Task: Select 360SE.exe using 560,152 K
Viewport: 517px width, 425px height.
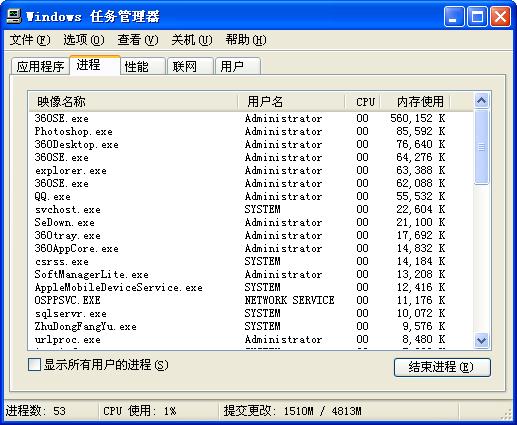Action: 251,118
